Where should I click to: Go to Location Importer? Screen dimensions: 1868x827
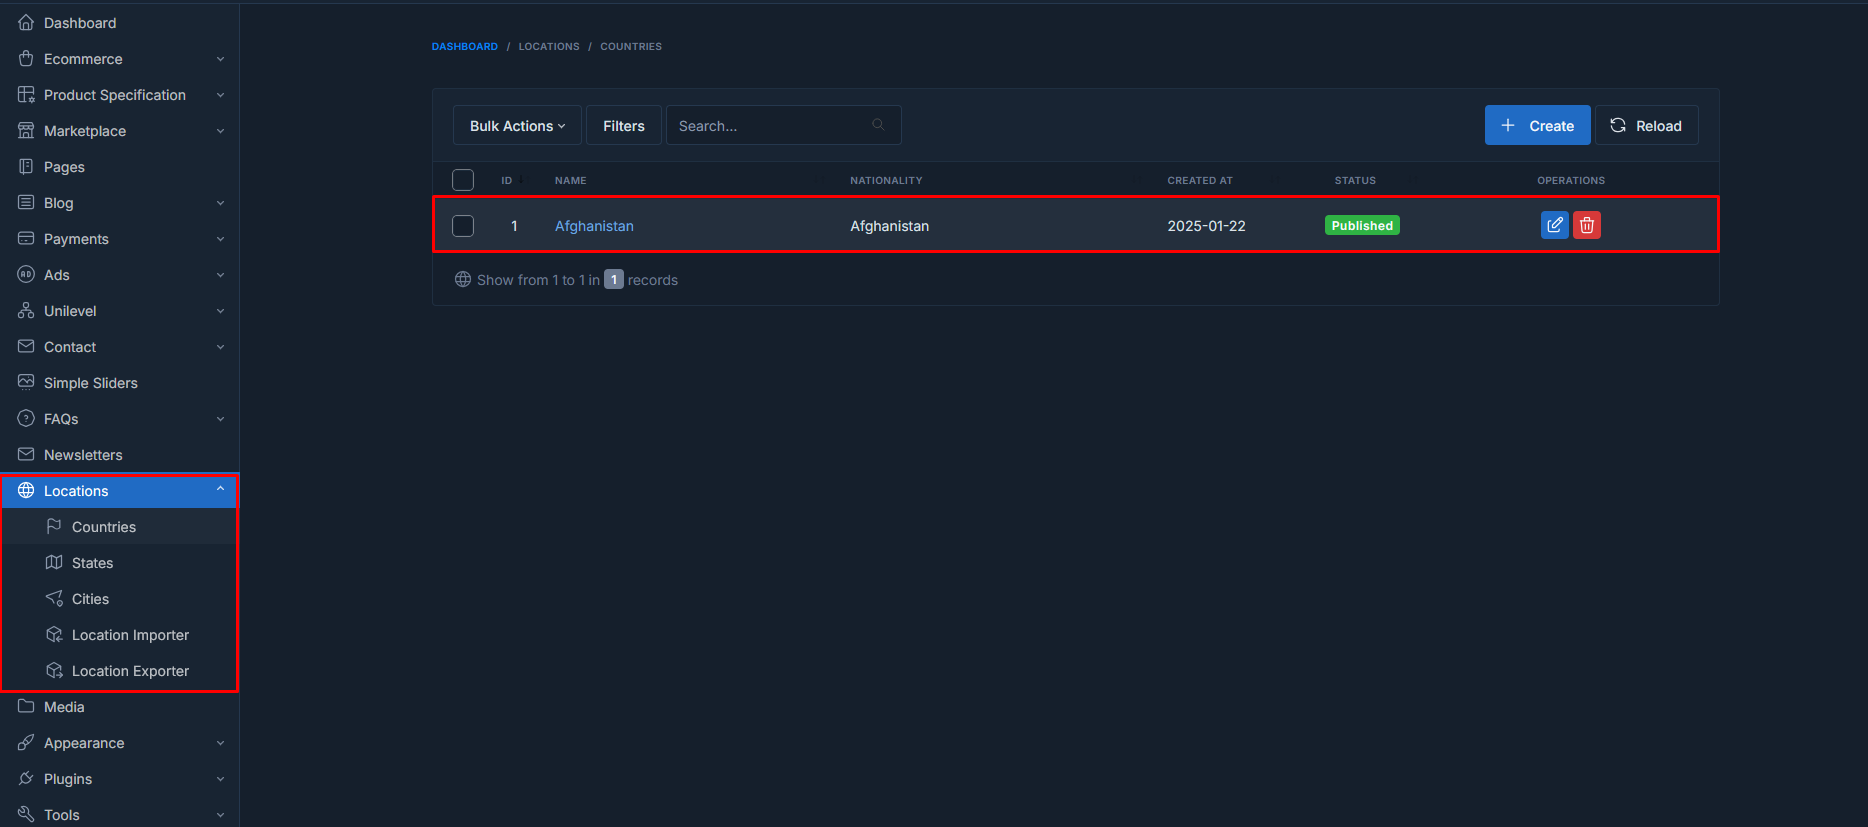[x=130, y=635]
